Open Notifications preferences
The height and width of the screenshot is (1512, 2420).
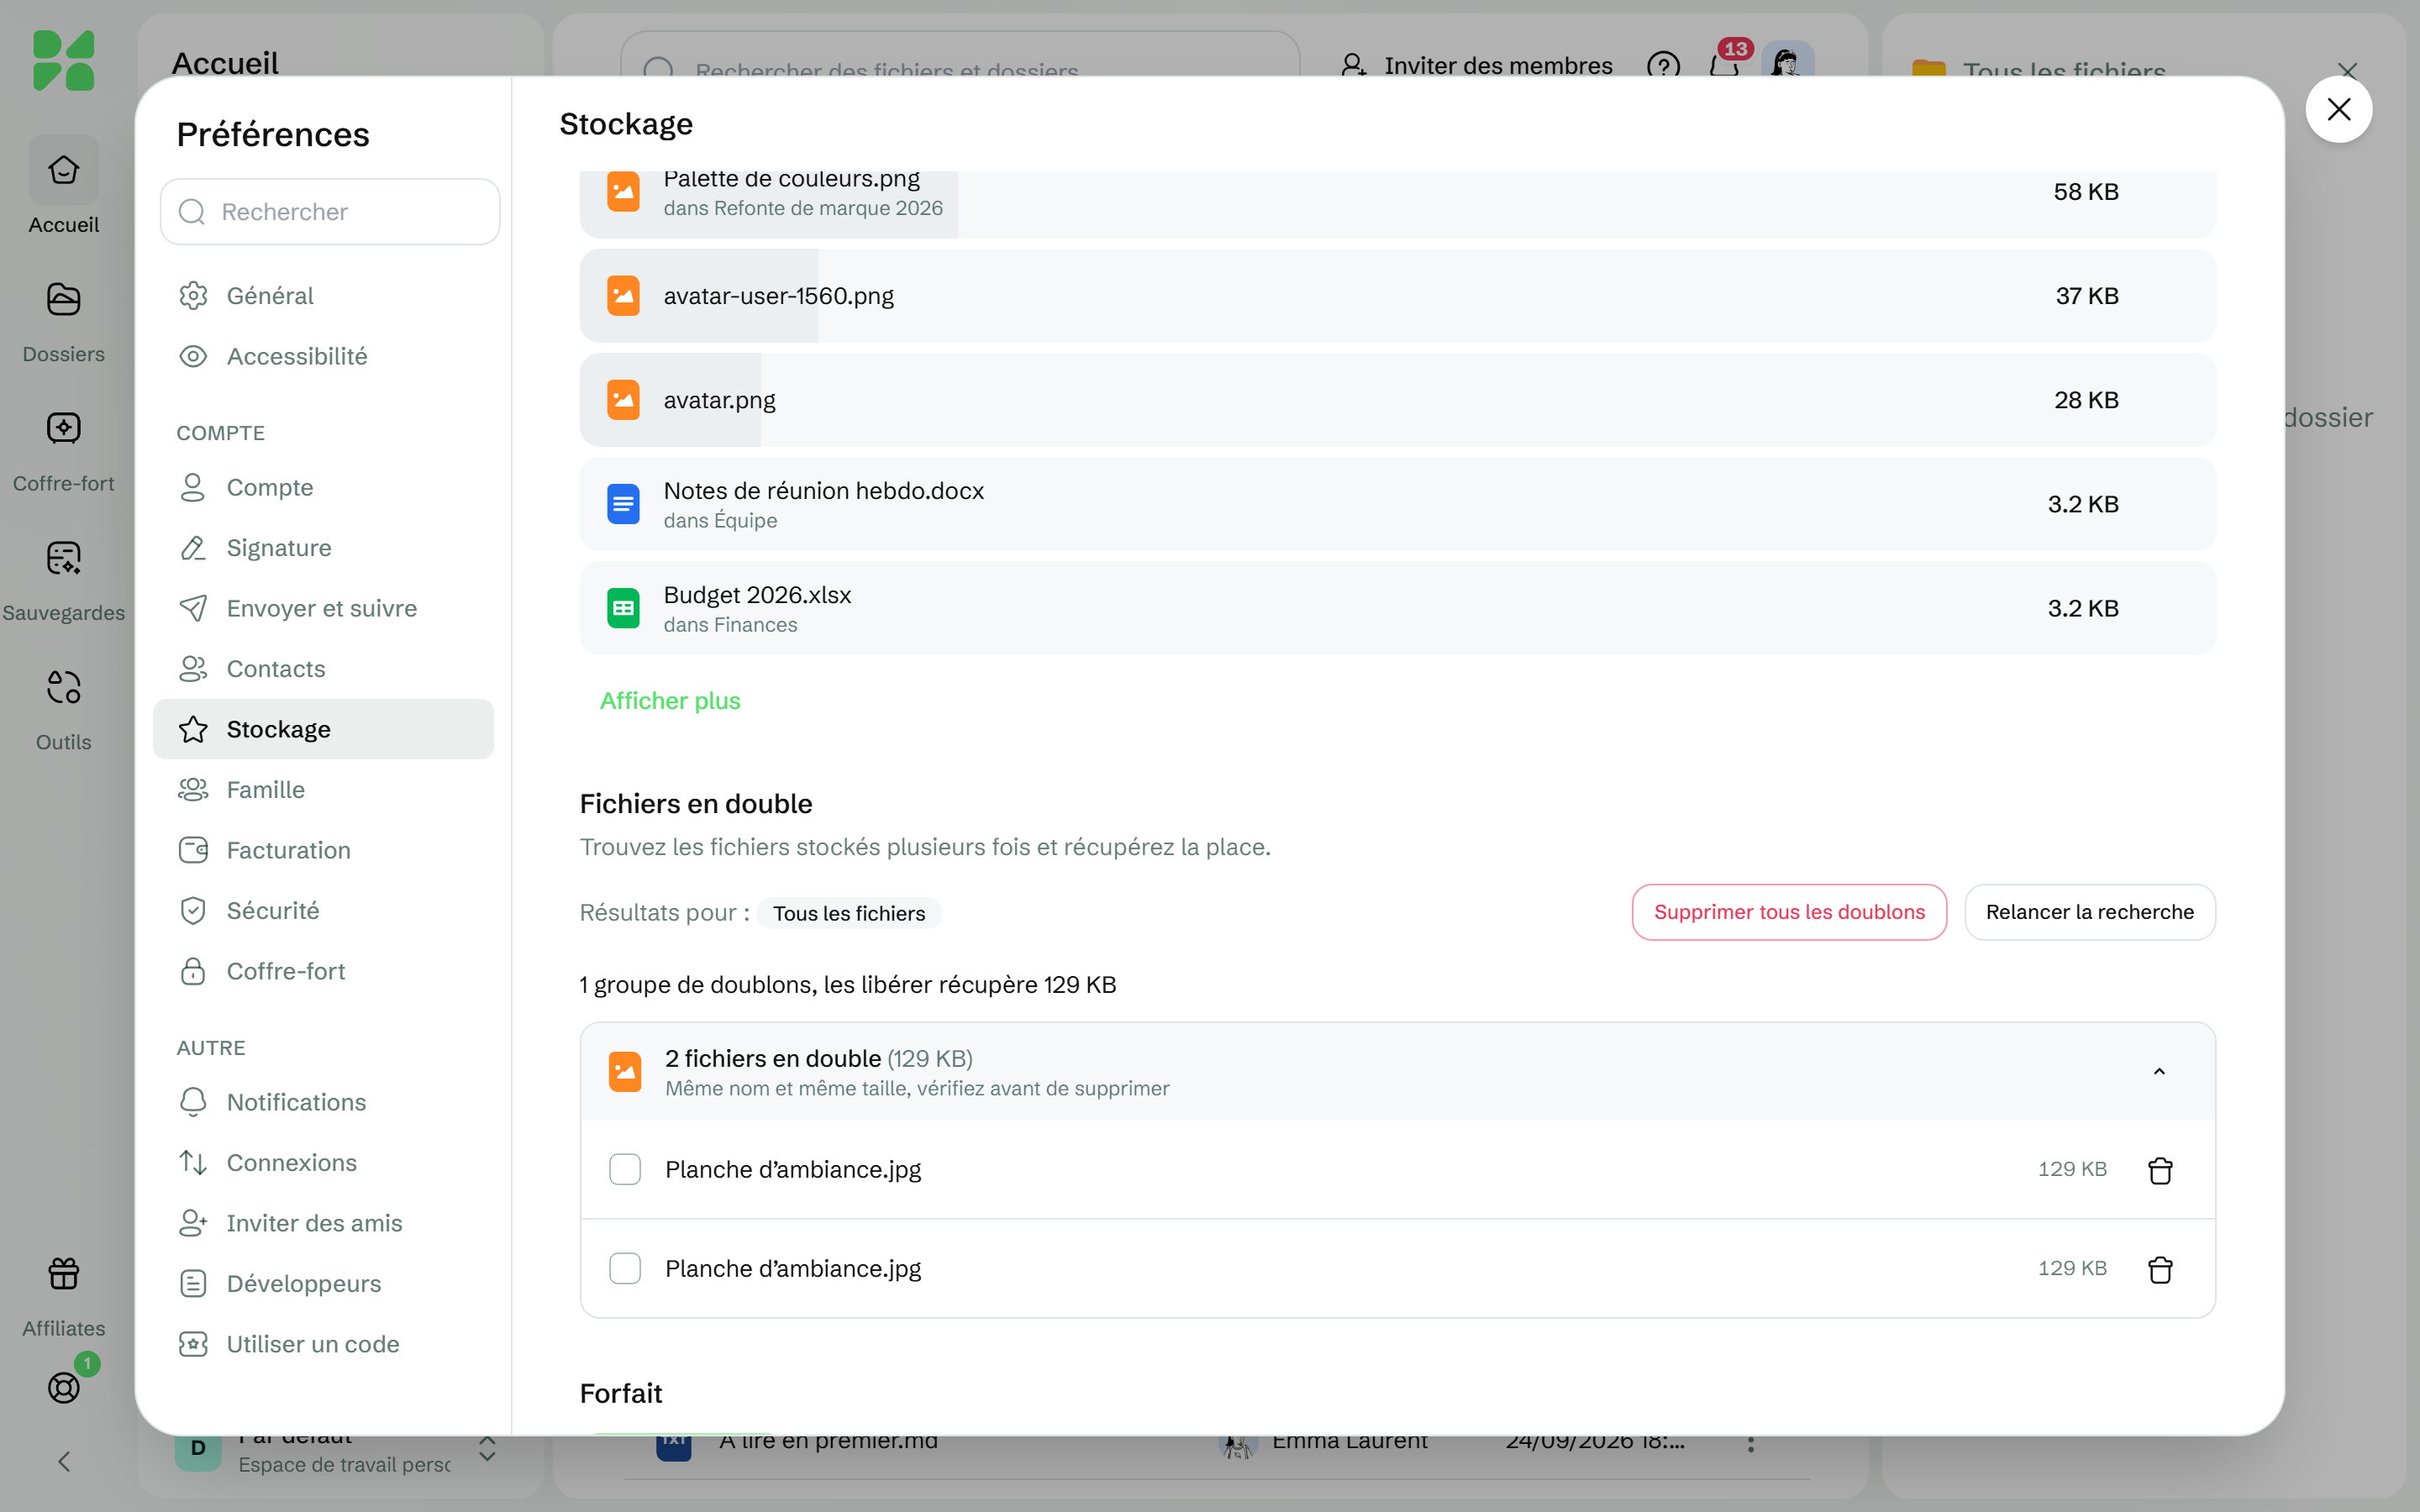coord(323,1102)
